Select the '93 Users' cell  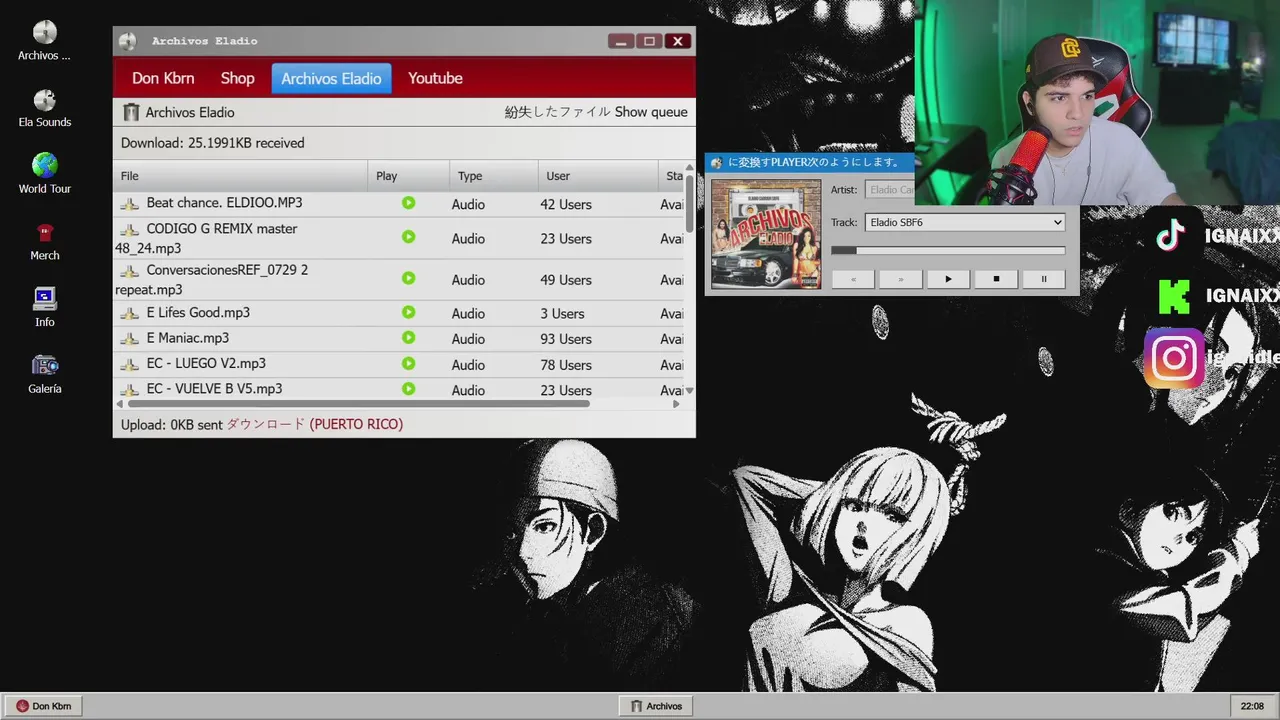566,339
